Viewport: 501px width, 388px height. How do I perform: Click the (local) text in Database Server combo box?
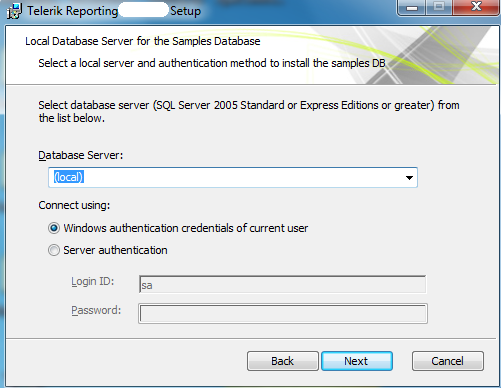(x=69, y=177)
